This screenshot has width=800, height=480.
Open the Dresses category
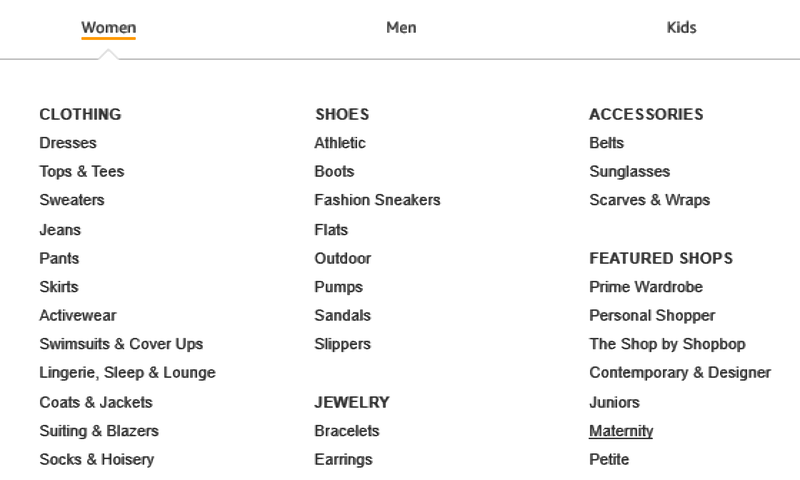pos(68,143)
